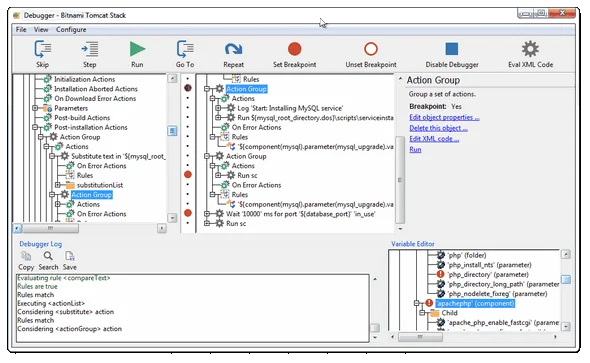
Task: Click the Child folder icon in Variable Editor
Action: 435,313
